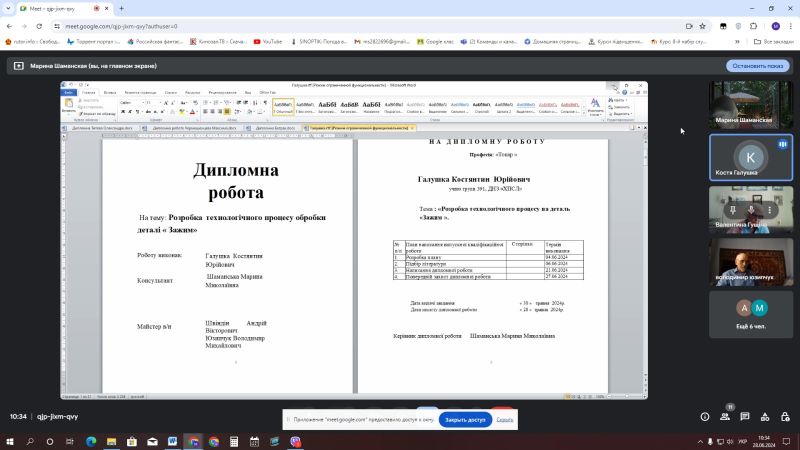Open the Все закладки folder
Image resolution: width=800 pixels, height=450 pixels.
(x=773, y=42)
